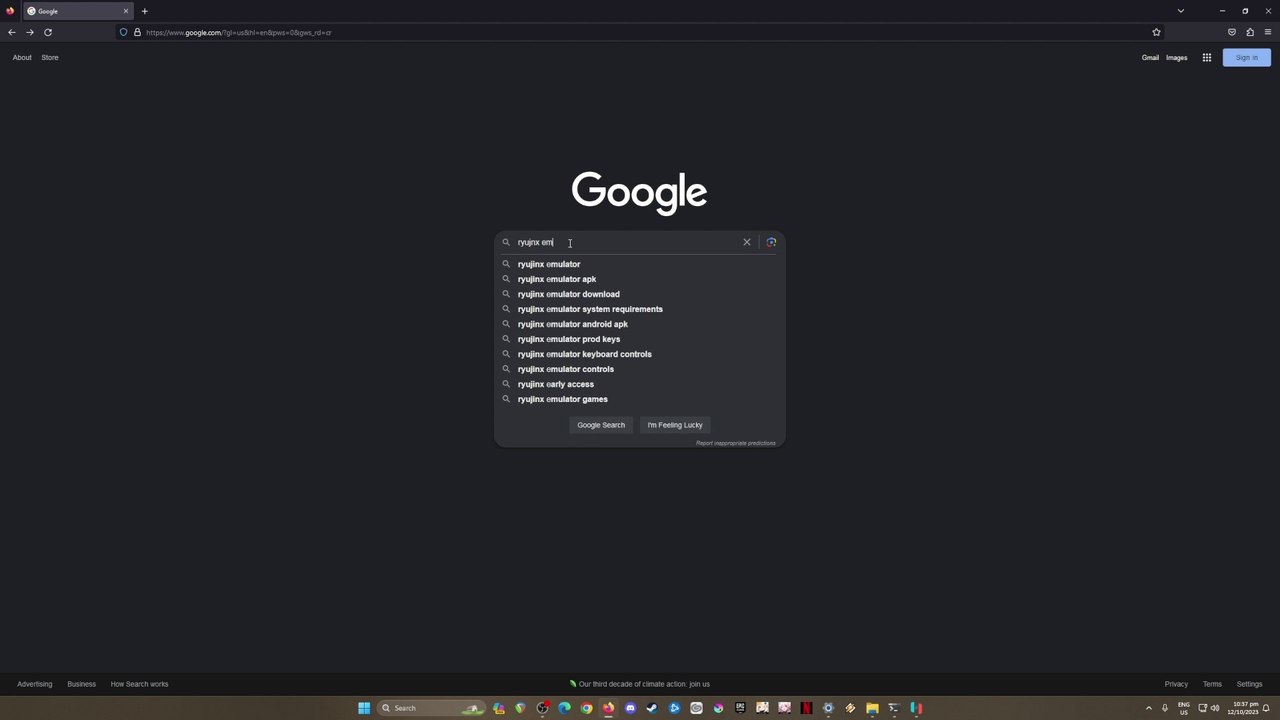This screenshot has width=1280, height=720.
Task: Open Epic Games Launcher from taskbar
Action: 740,708
